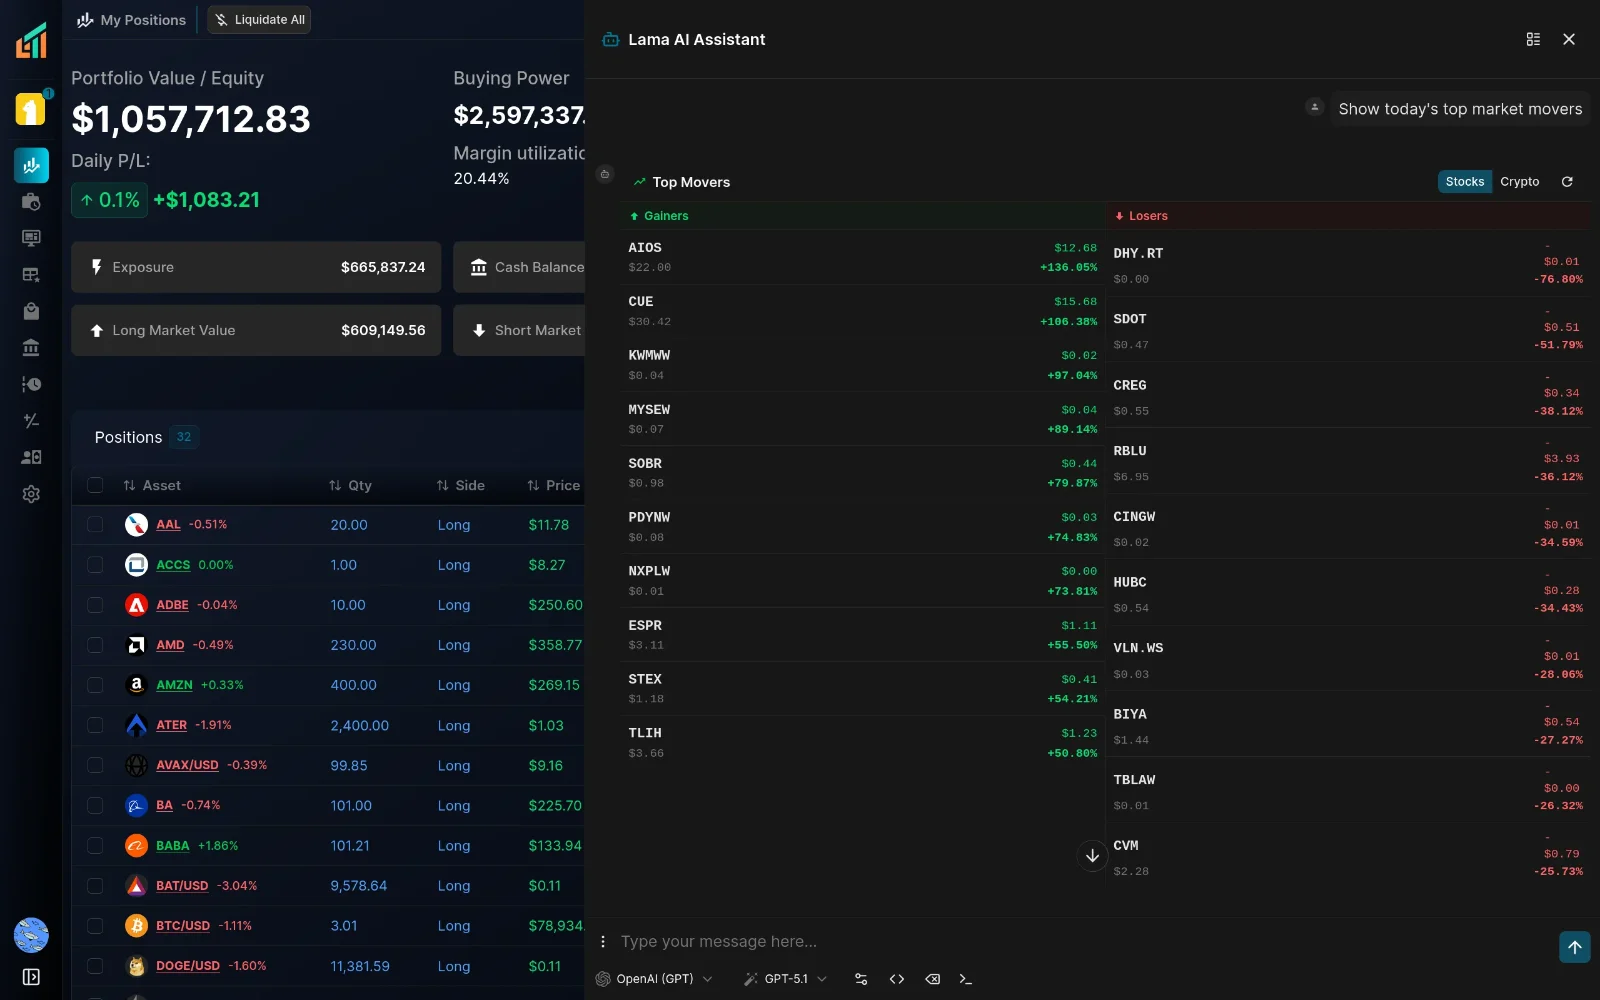Image resolution: width=1600 pixels, height=1000 pixels.
Task: Click the Exposure card
Action: pyautogui.click(x=256, y=267)
